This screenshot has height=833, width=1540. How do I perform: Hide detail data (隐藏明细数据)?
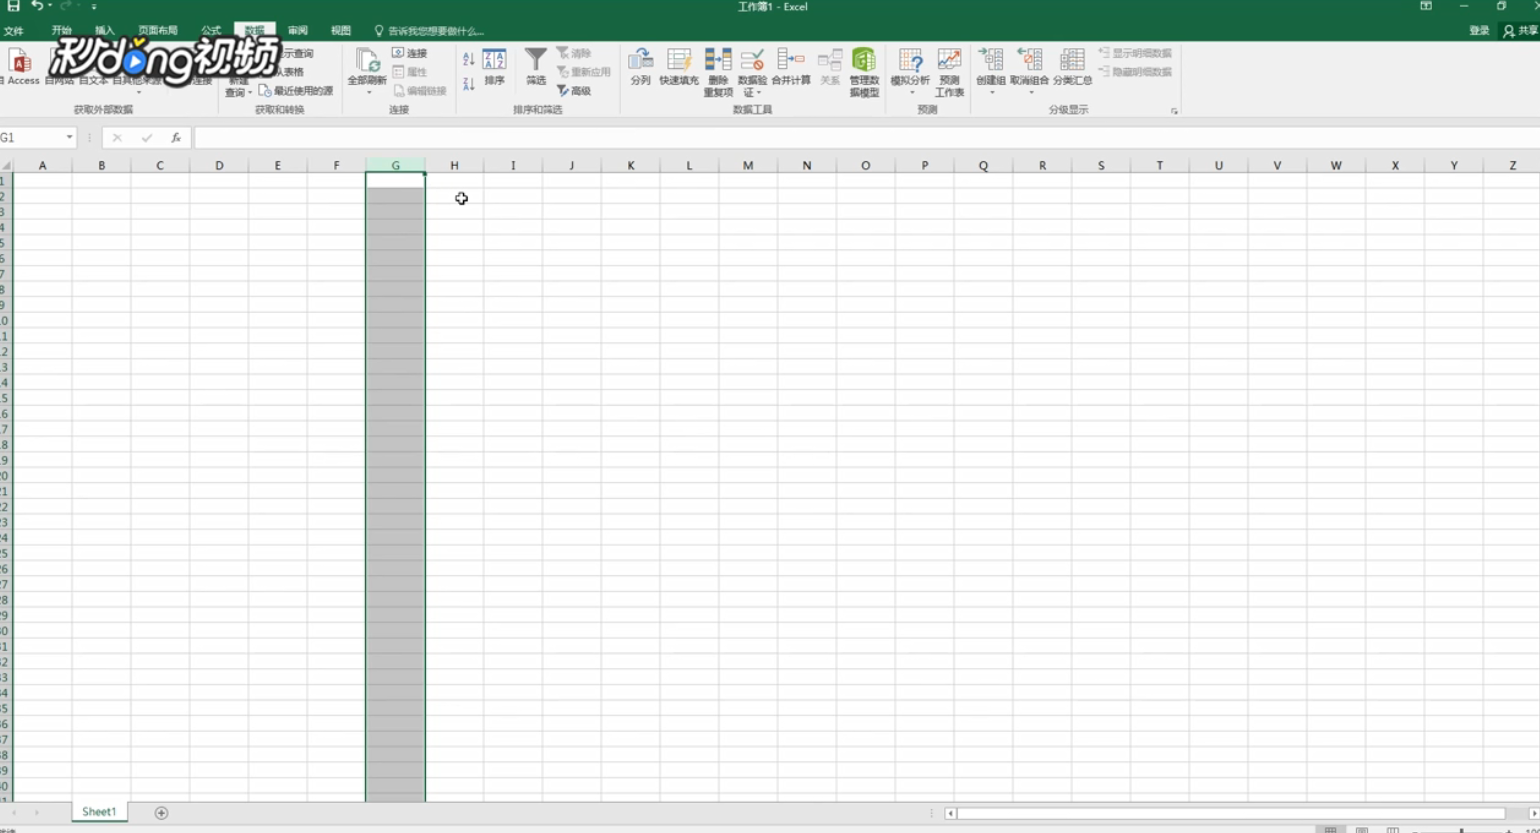coord(1135,72)
